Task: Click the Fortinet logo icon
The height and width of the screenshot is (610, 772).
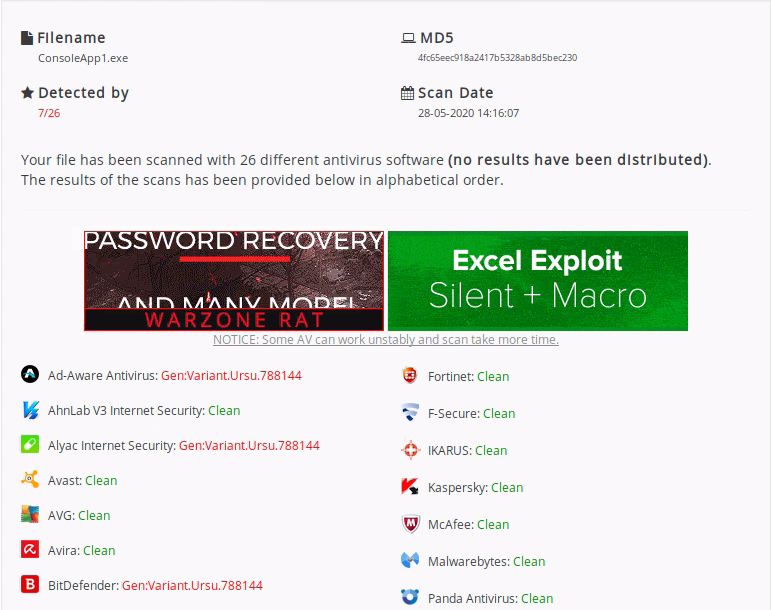Action: 410,375
